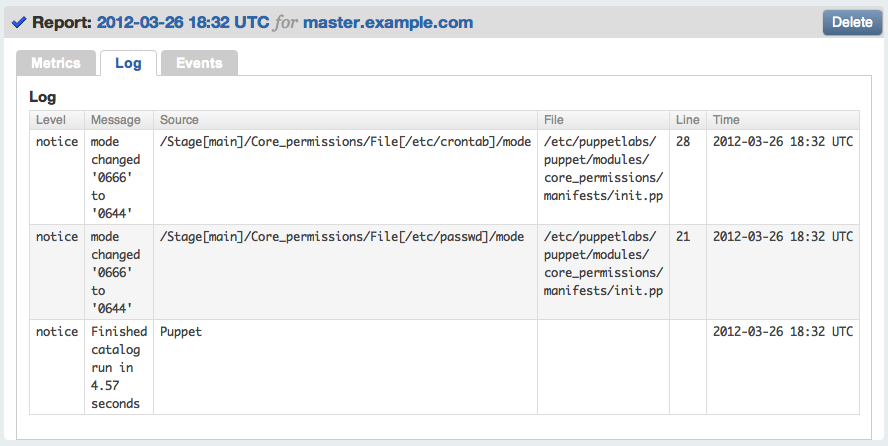Select the /etc/crontab mode source cell
Image resolution: width=888 pixels, height=446 pixels.
345,142
